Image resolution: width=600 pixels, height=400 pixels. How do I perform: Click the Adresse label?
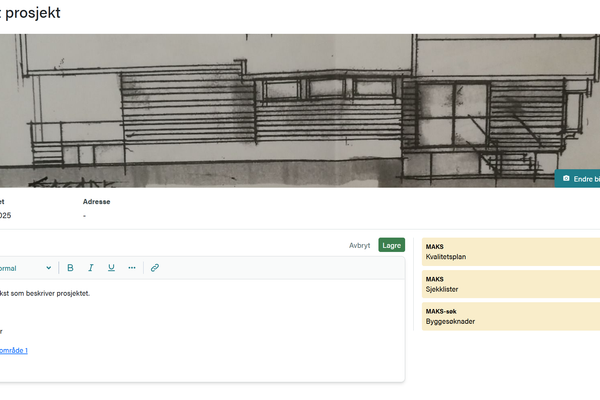coord(96,202)
